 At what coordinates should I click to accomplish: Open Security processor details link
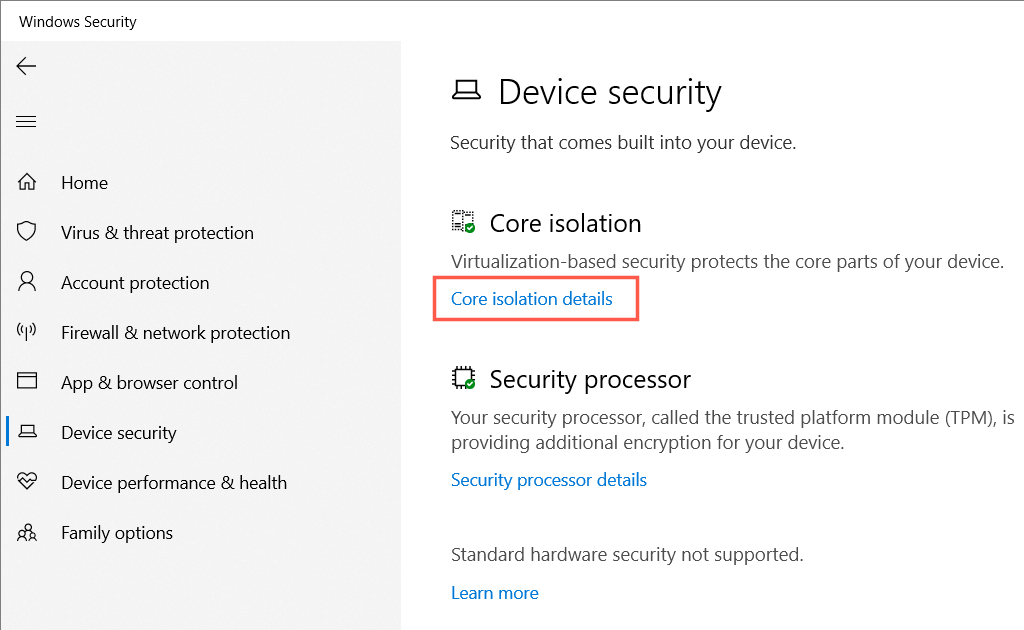point(548,480)
